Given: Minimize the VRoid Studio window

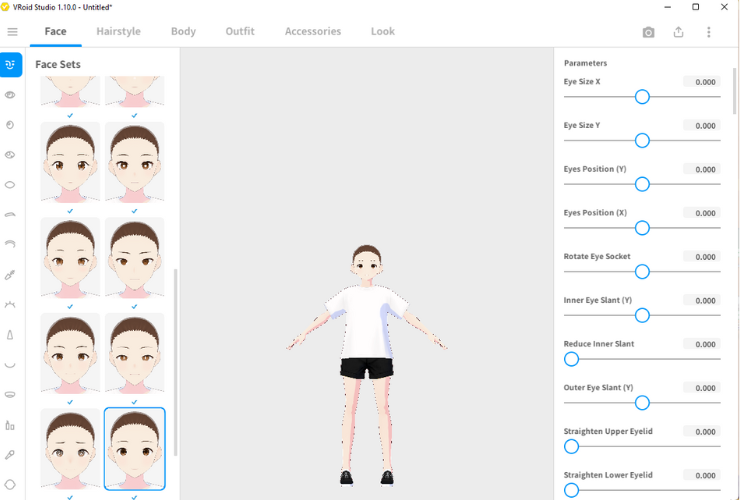Looking at the screenshot, I should (x=667, y=7).
